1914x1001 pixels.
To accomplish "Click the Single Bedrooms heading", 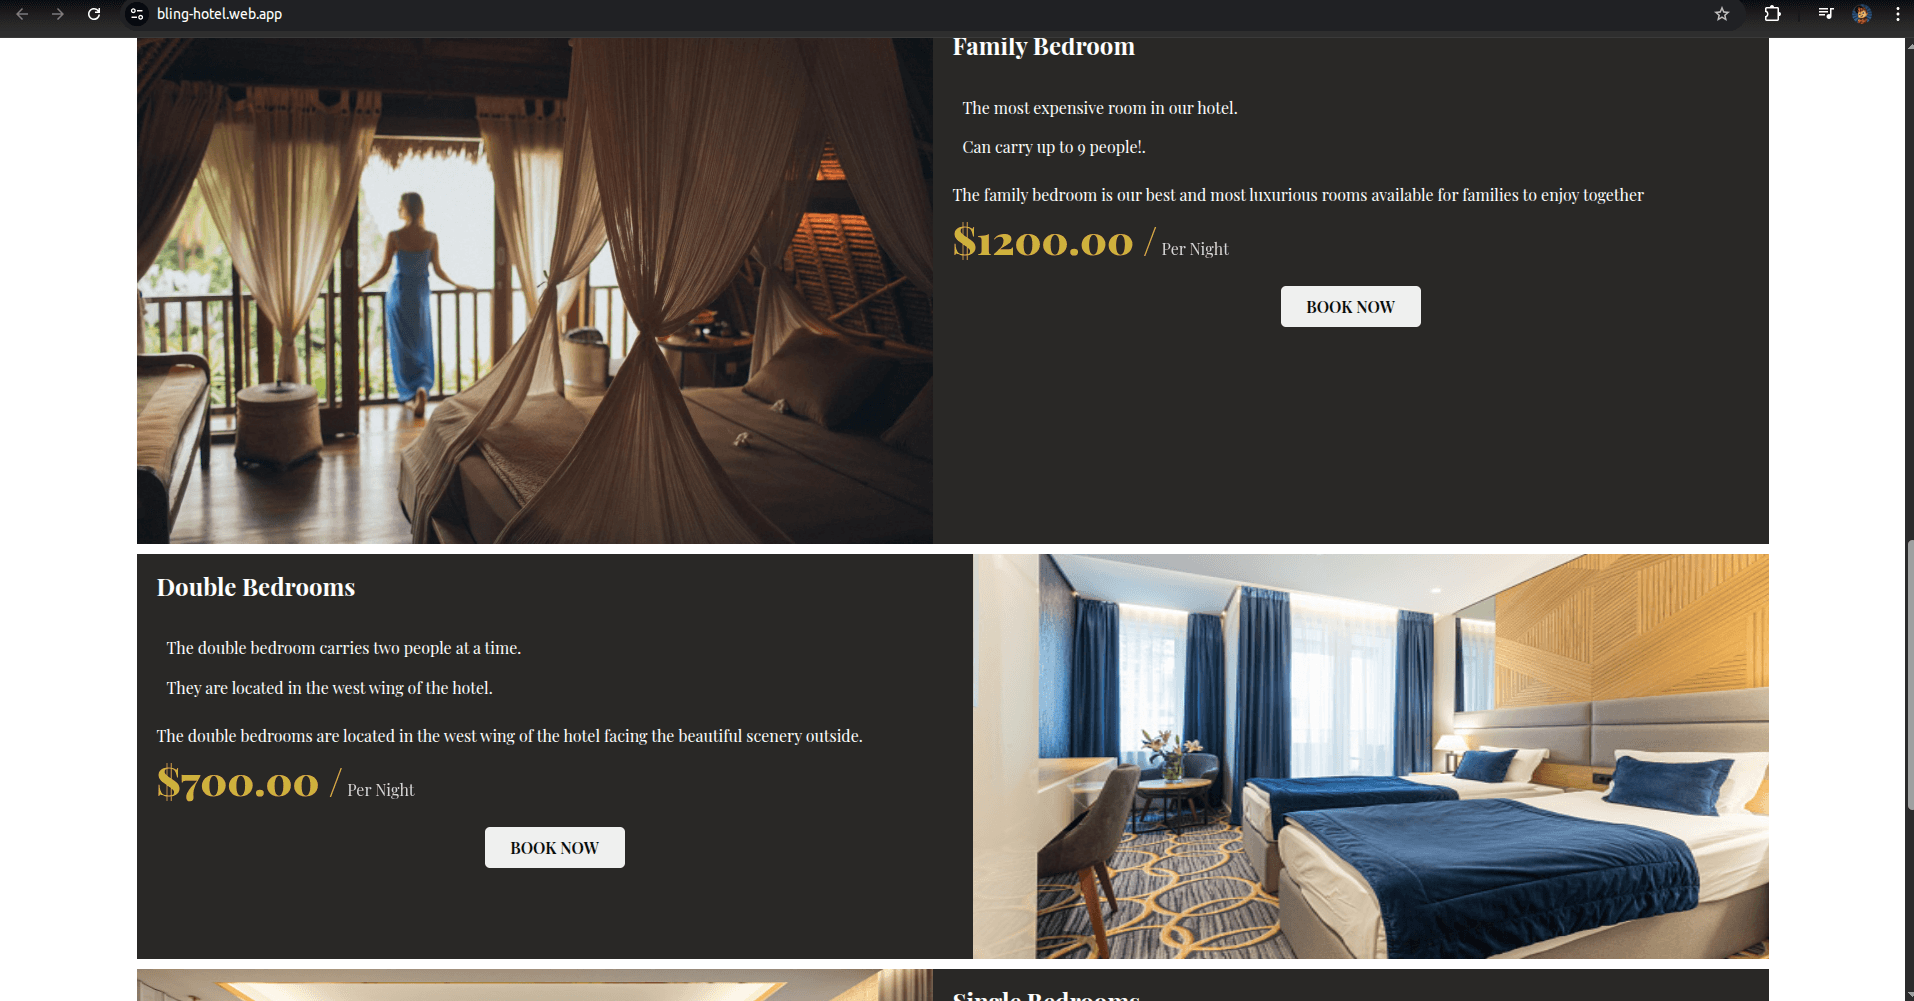I will point(1046,996).
